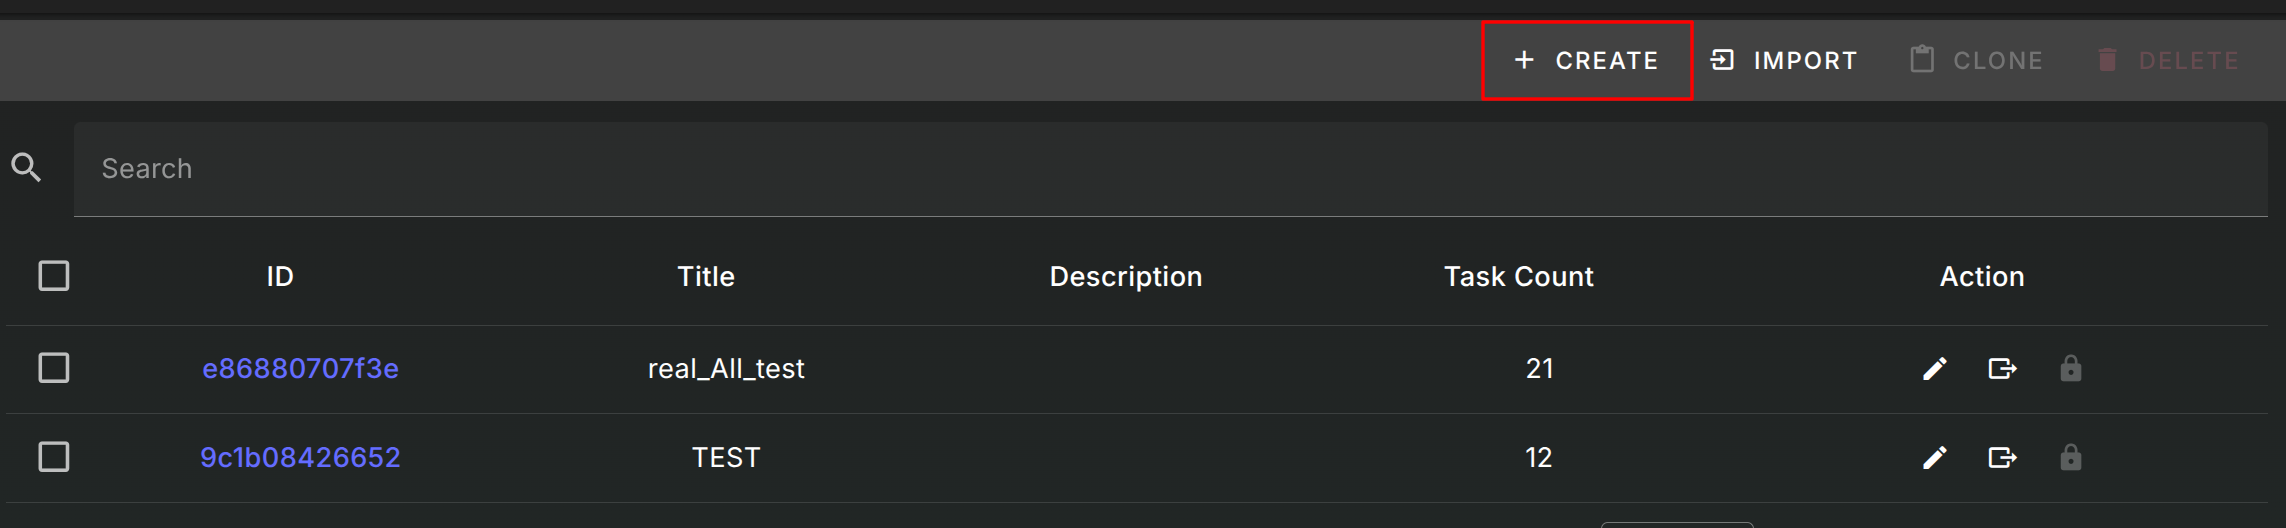Click the ID column header
This screenshot has height=528, width=2286.
click(x=280, y=277)
